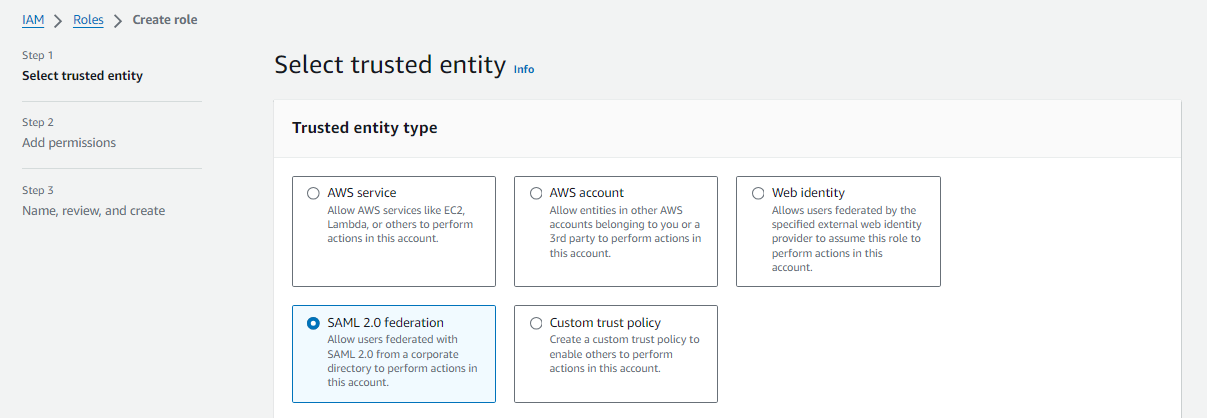Screen dimensions: 1207x418
Task: Open Step 3 Name, review, and create
Action: tap(94, 211)
